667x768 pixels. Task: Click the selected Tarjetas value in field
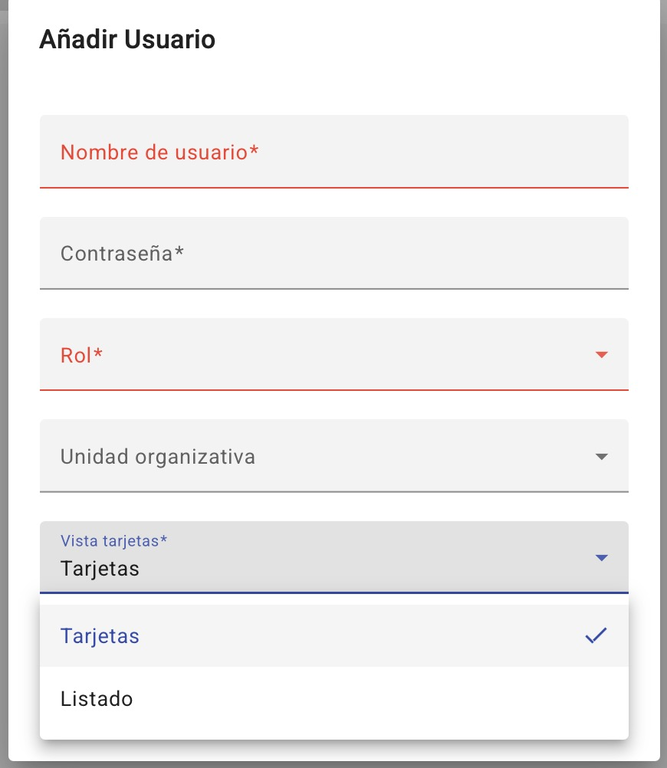100,569
